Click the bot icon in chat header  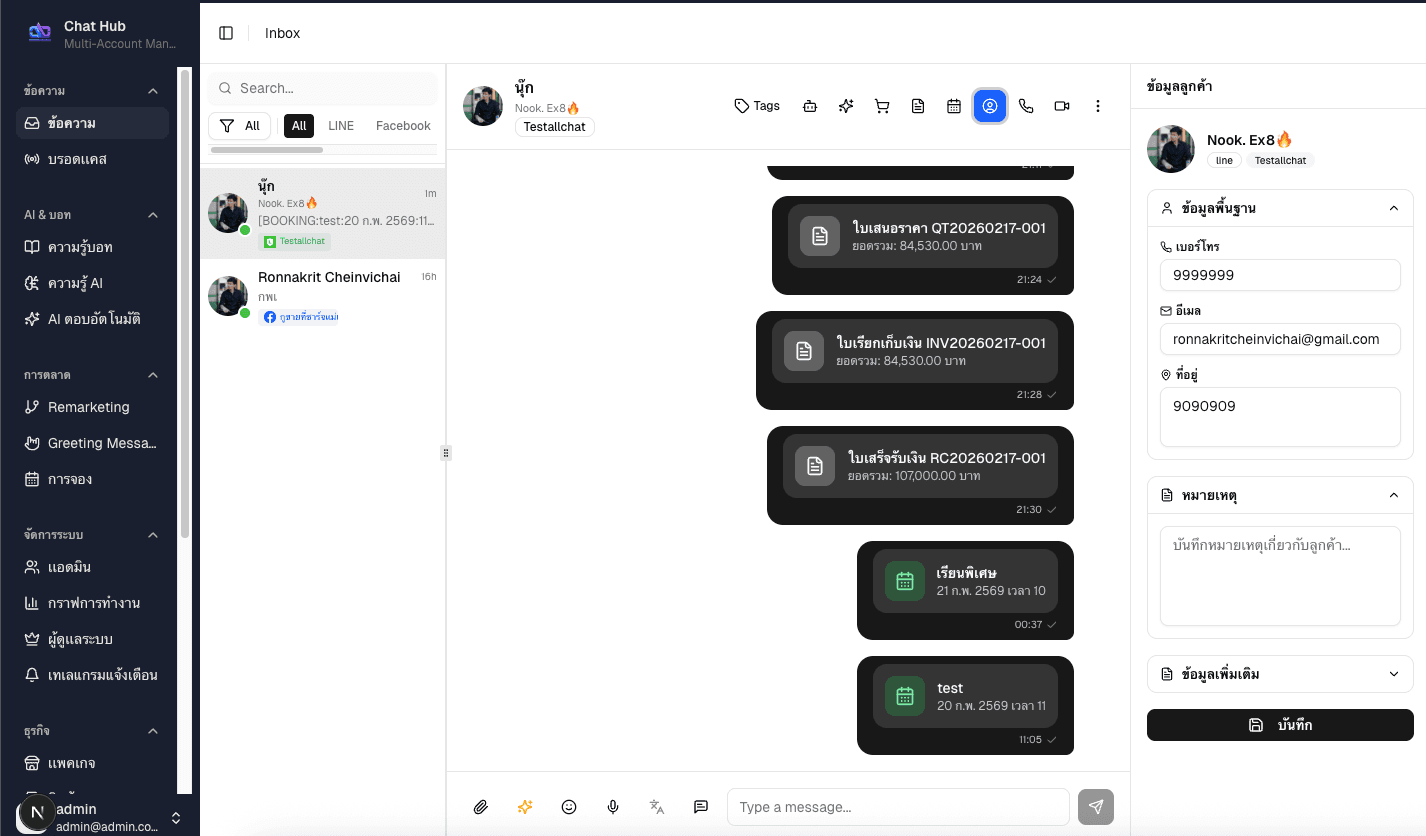click(810, 106)
